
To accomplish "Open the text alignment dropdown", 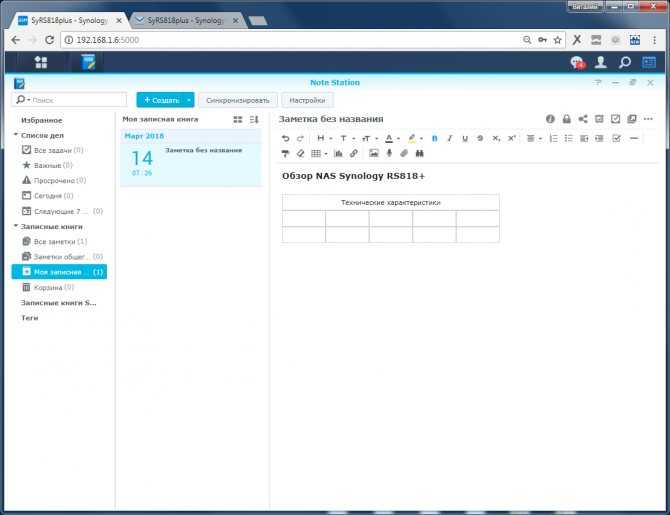I will point(534,138).
